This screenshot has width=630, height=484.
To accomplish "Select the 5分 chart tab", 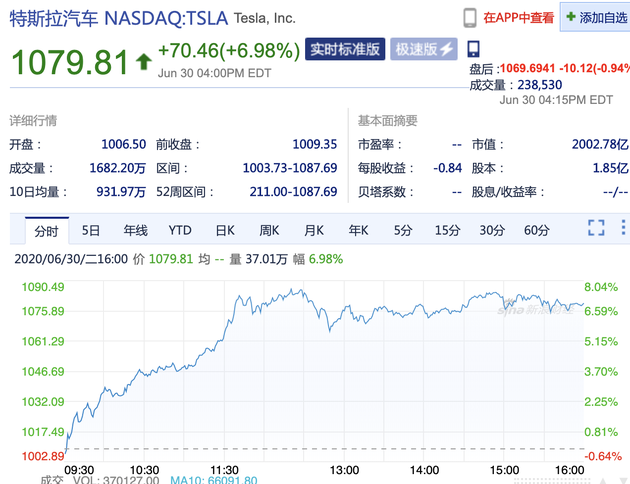I will [x=403, y=231].
